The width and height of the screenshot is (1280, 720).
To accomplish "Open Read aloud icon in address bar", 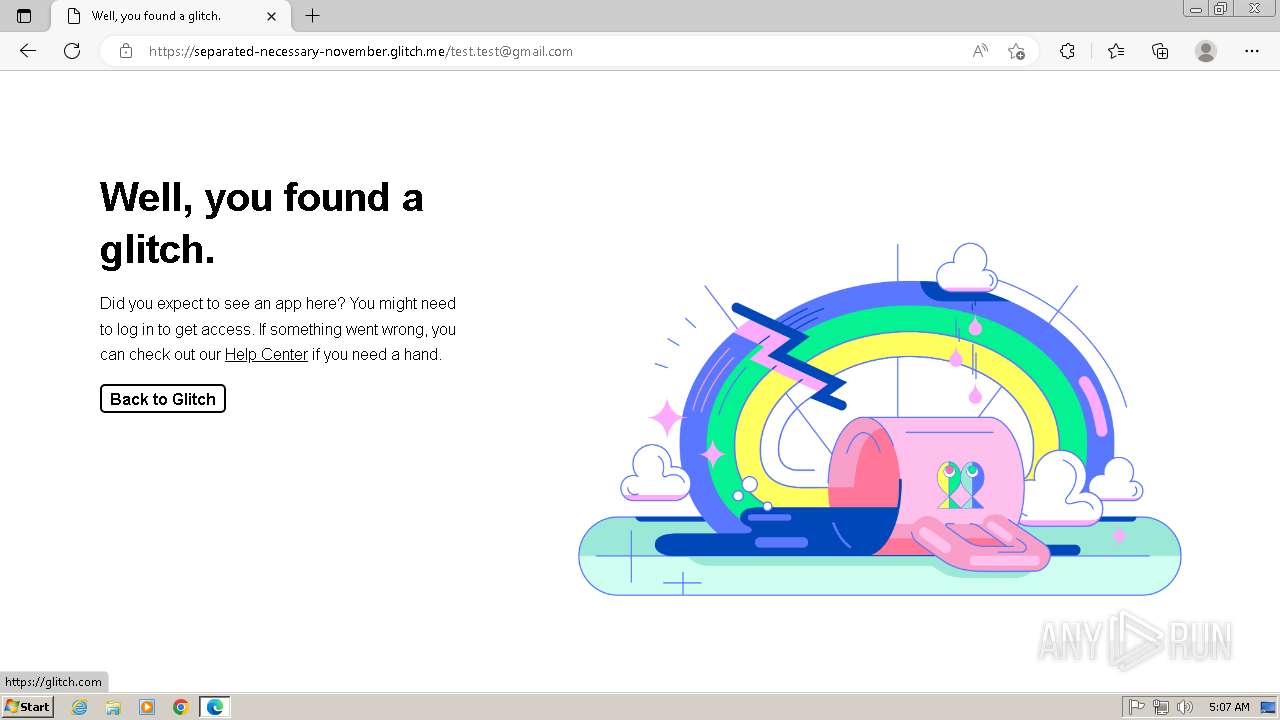I will pos(980,51).
